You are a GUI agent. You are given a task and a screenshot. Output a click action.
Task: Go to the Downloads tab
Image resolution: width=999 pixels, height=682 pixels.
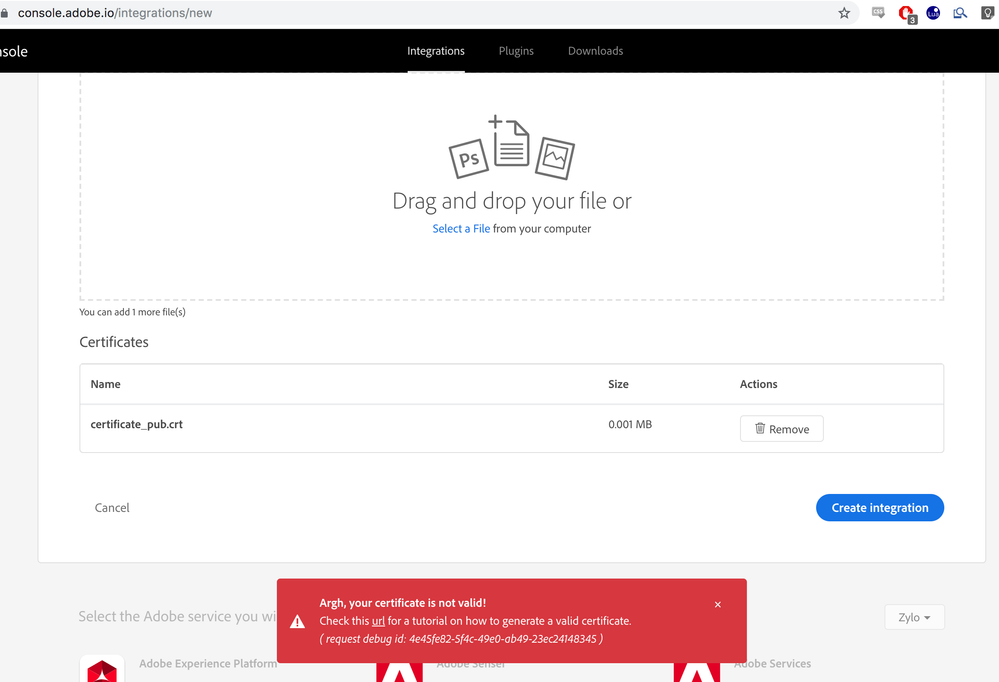[595, 51]
